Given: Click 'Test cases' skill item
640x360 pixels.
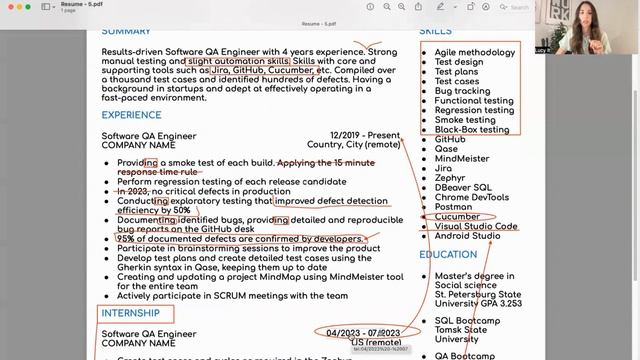Looking at the screenshot, I should 457,81.
